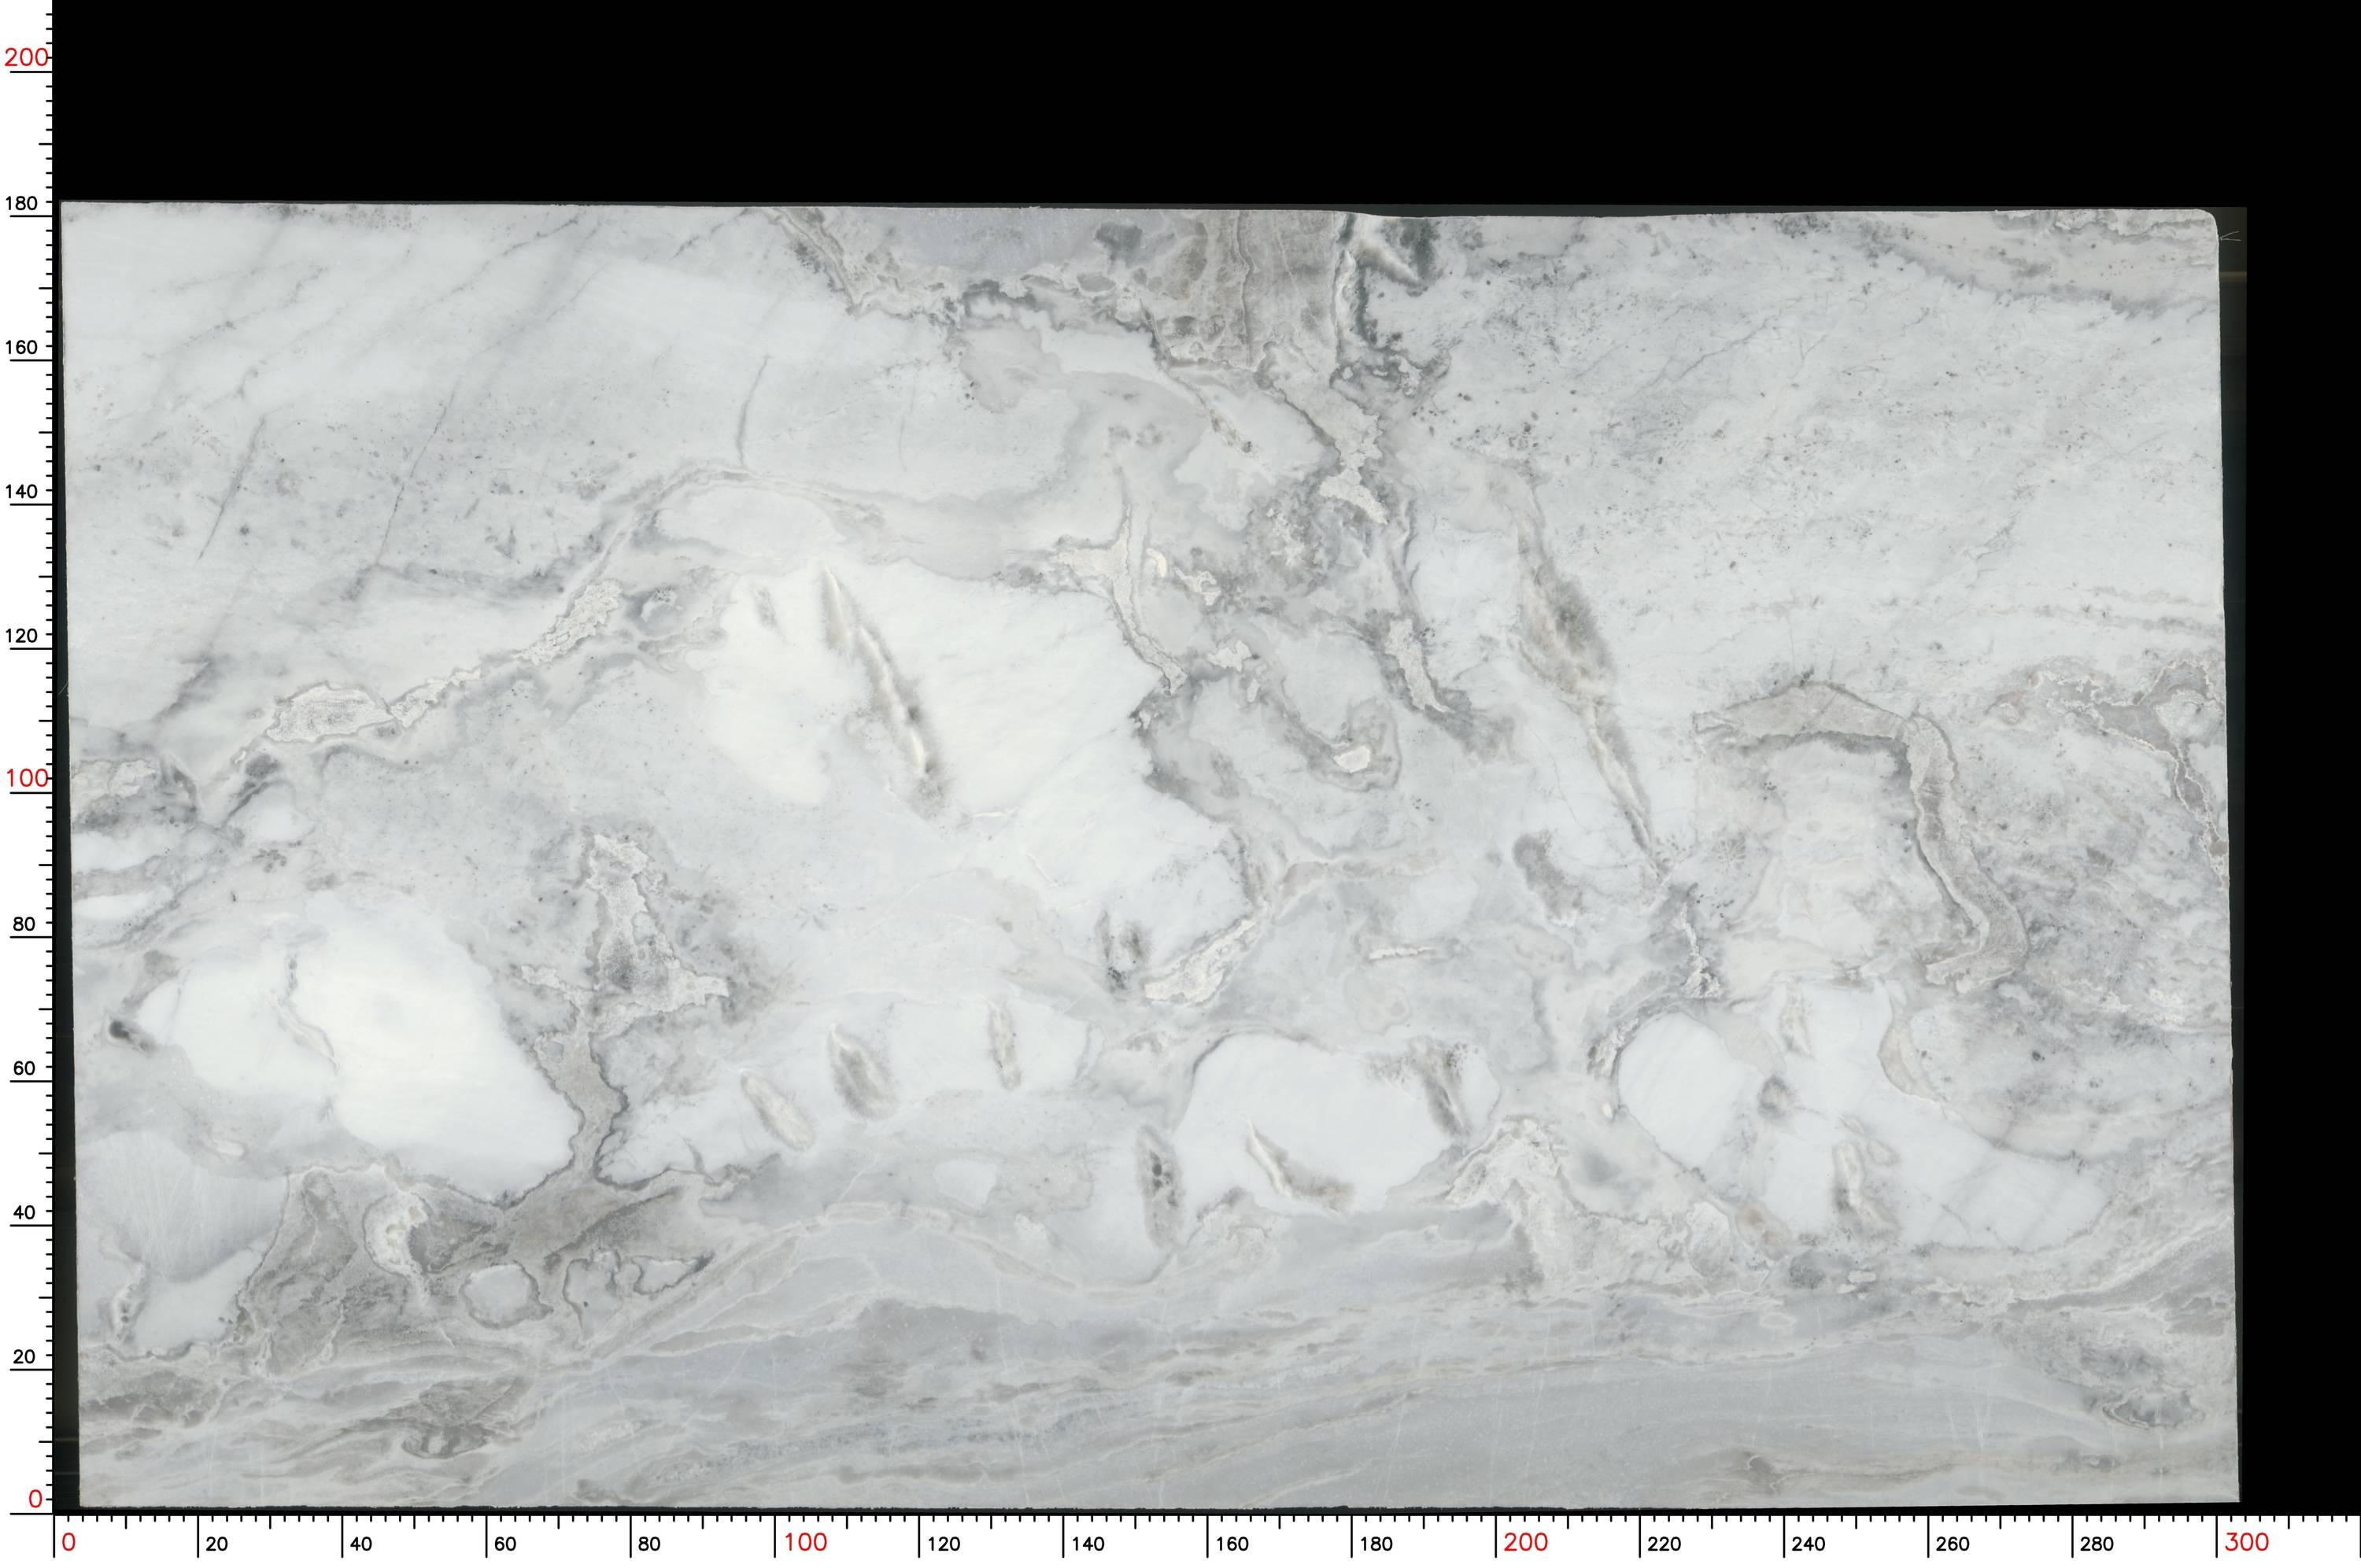Viewport: 2361px width, 1568px height.
Task: Click red "0" on the horizontal ruler
Action: pos(68,1543)
